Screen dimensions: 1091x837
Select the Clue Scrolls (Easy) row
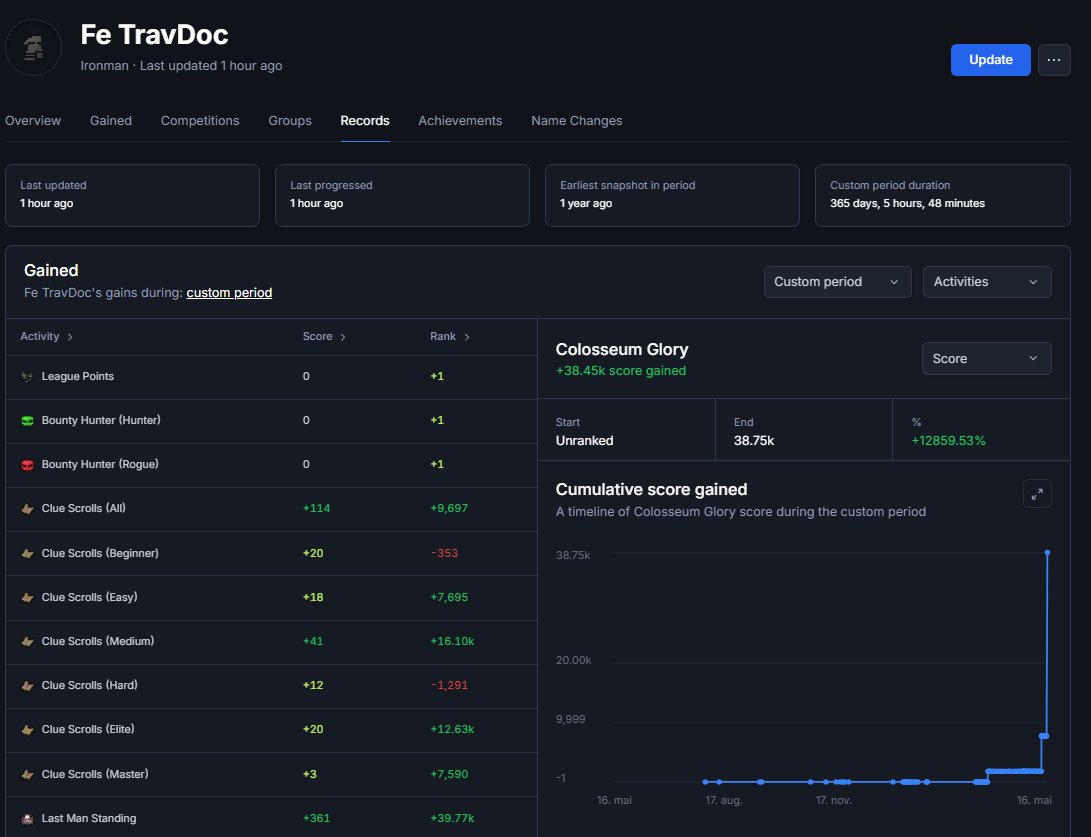271,598
